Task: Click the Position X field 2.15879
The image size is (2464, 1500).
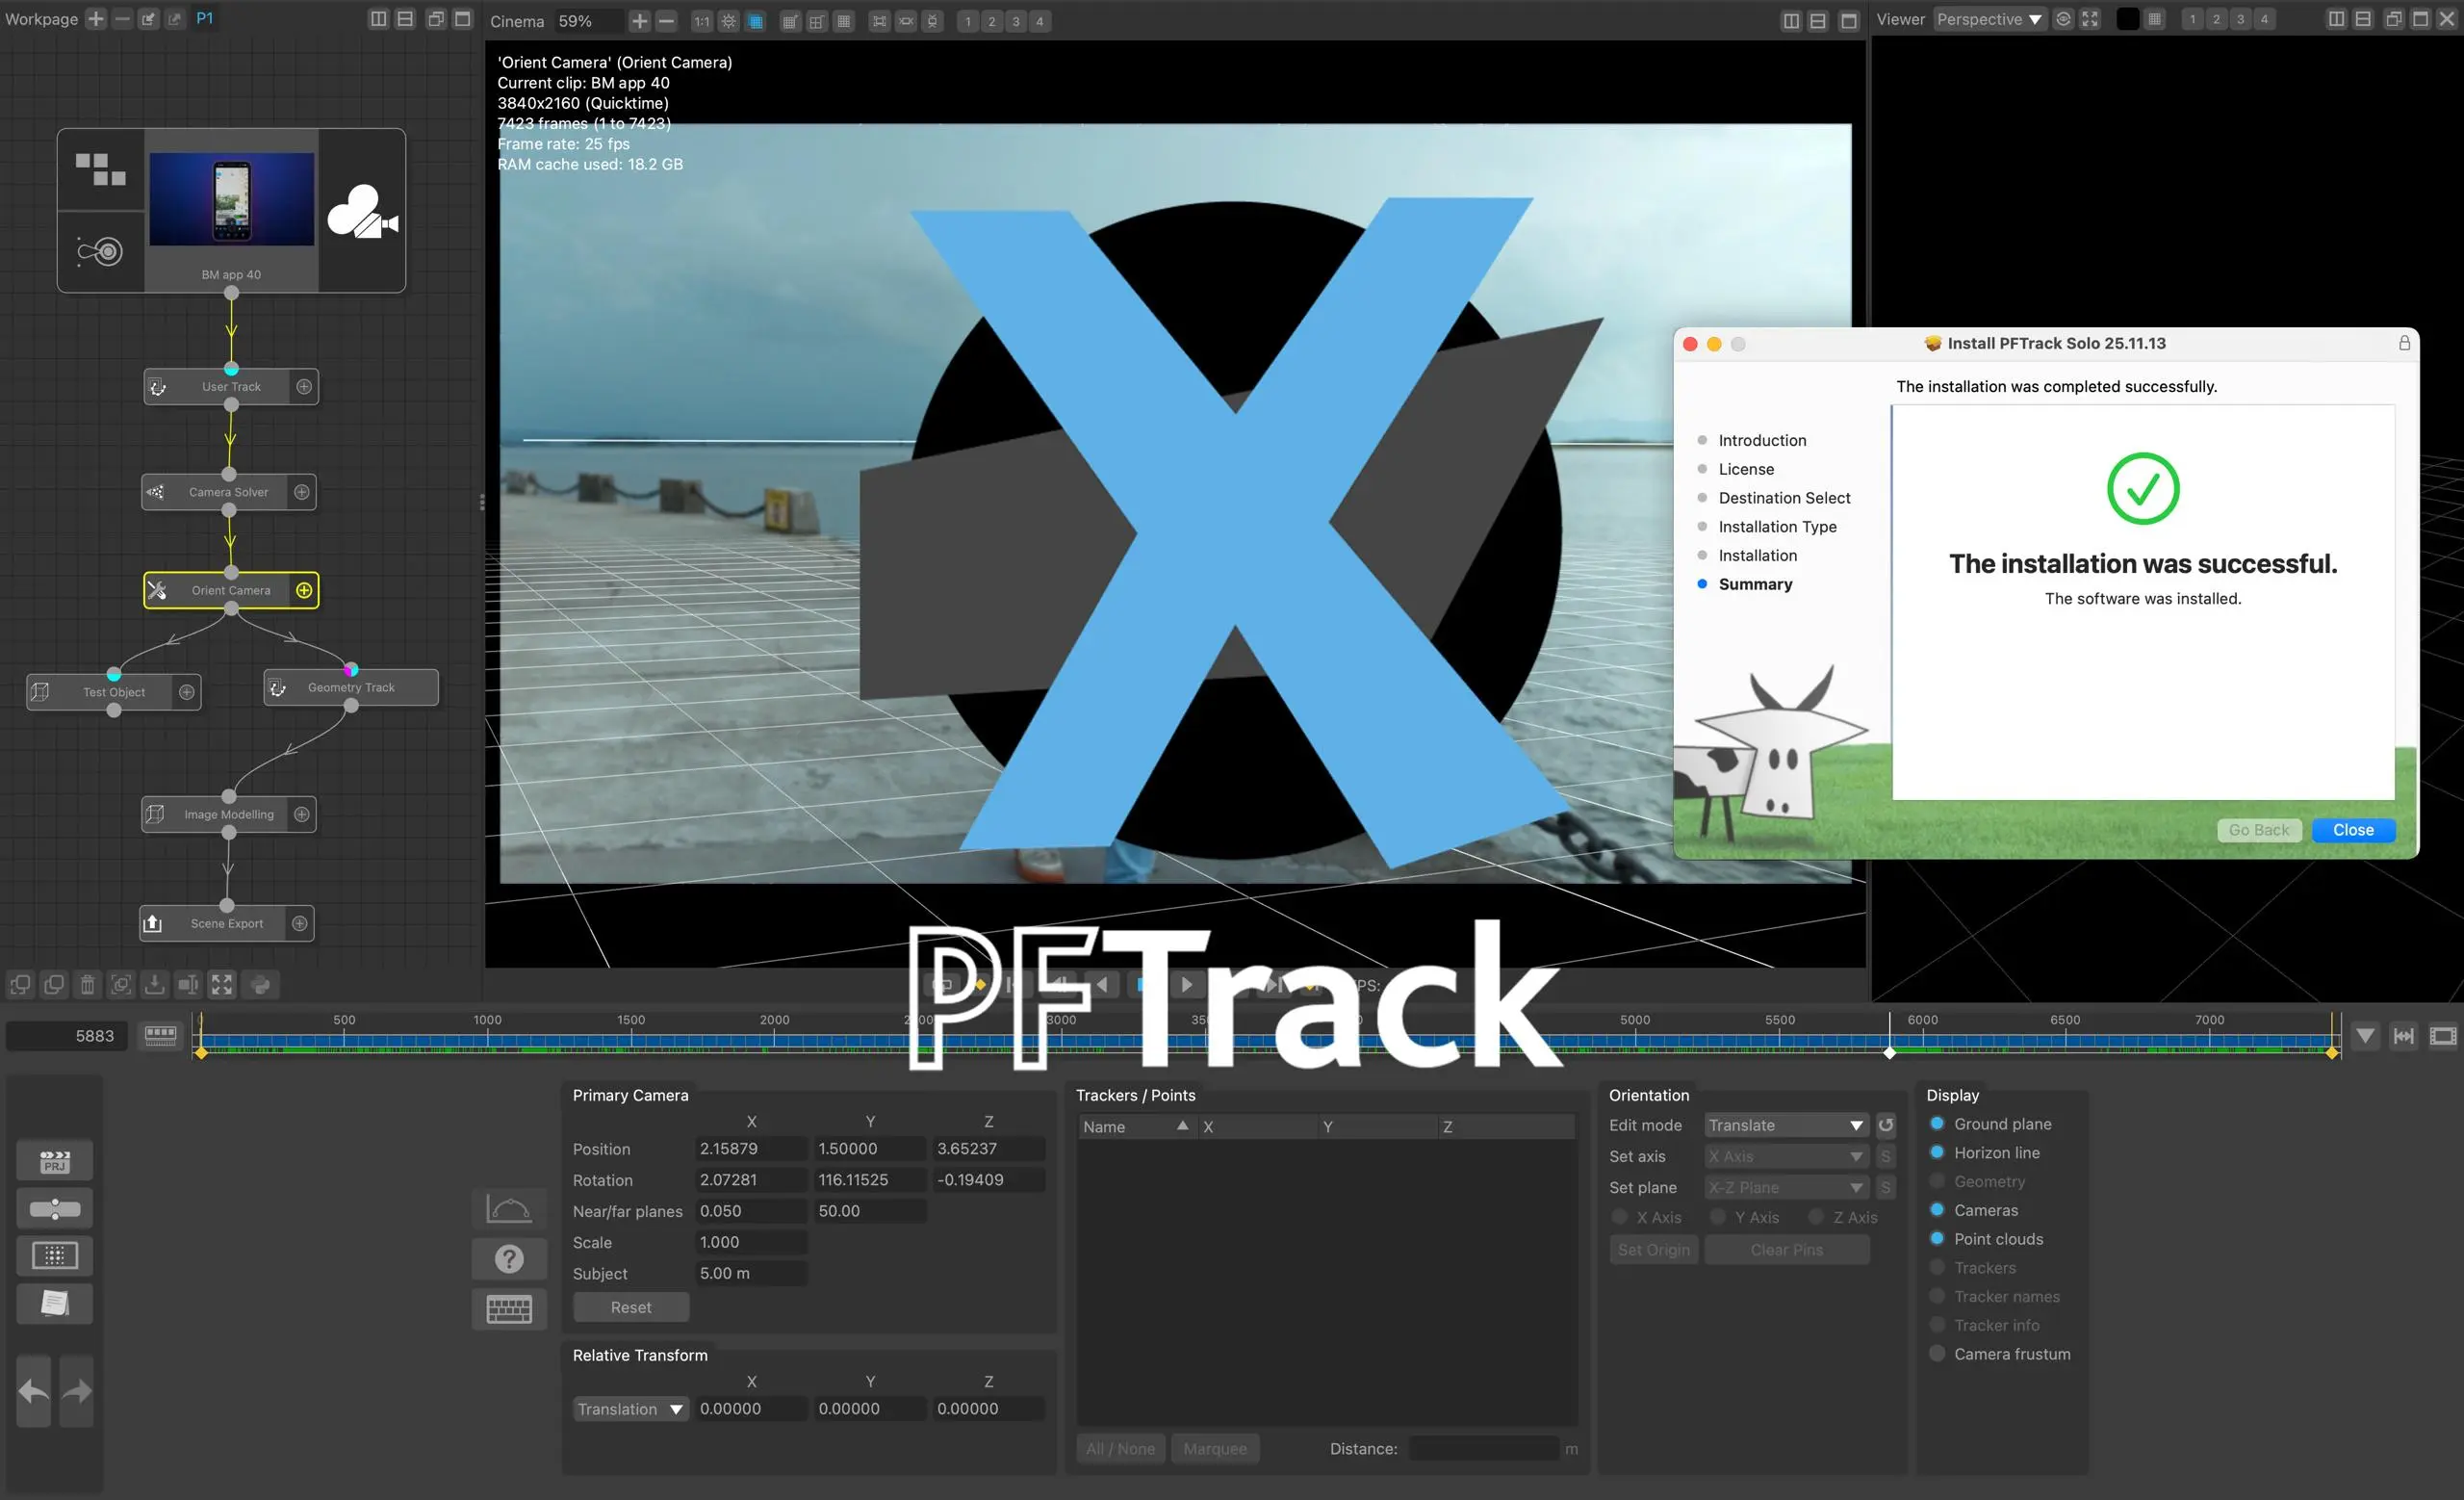Action: (751, 1149)
